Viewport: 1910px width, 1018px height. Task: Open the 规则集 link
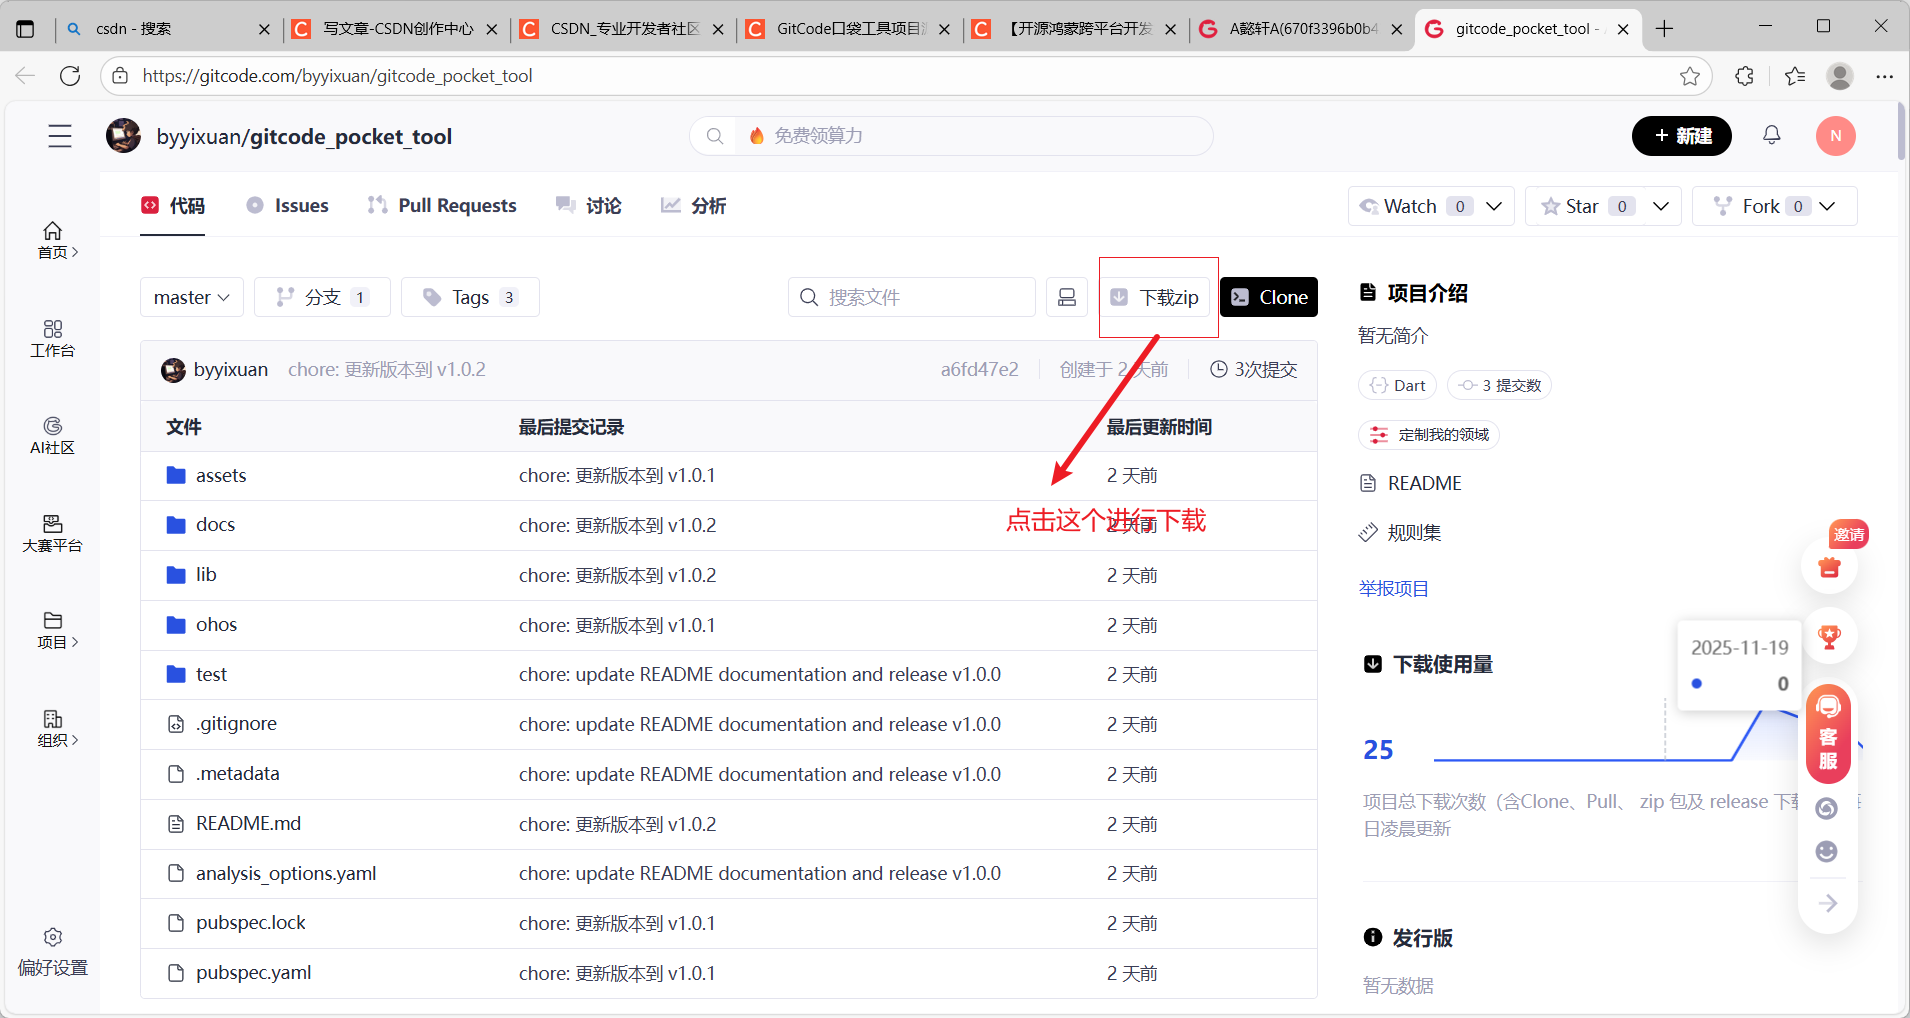(1400, 533)
